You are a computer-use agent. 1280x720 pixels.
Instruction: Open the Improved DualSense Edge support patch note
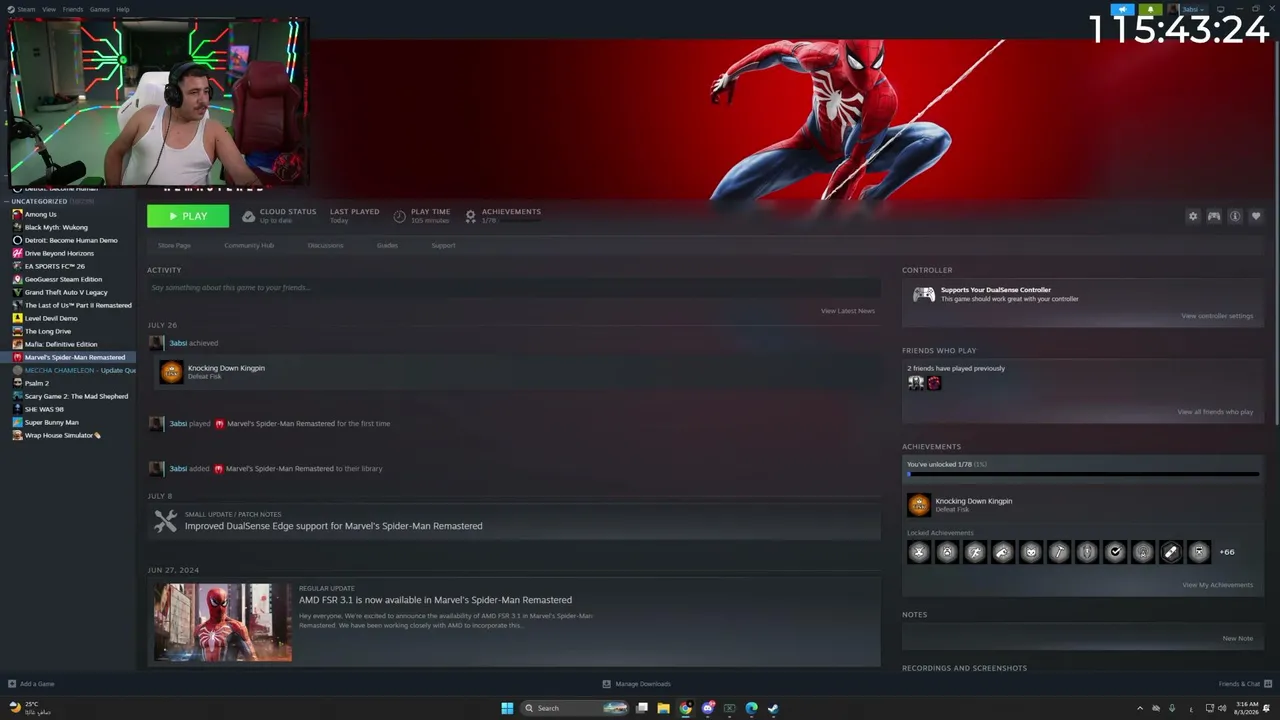[x=333, y=526]
